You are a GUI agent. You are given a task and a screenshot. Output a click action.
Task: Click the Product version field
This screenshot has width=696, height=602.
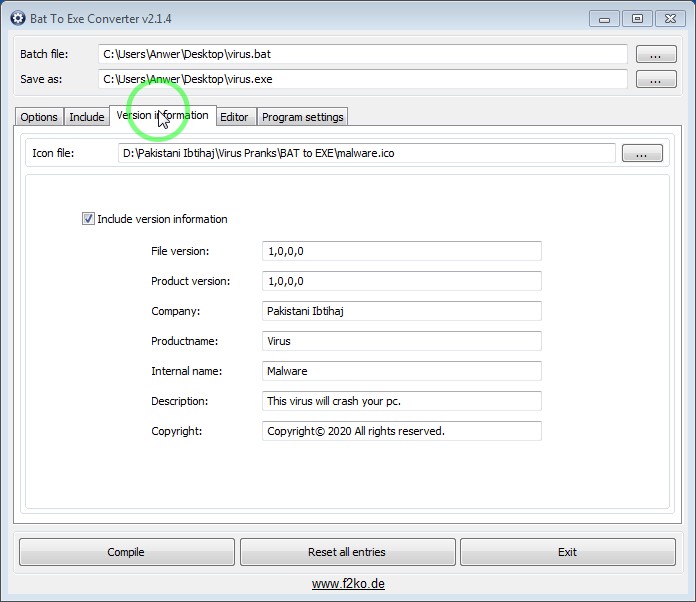click(402, 281)
